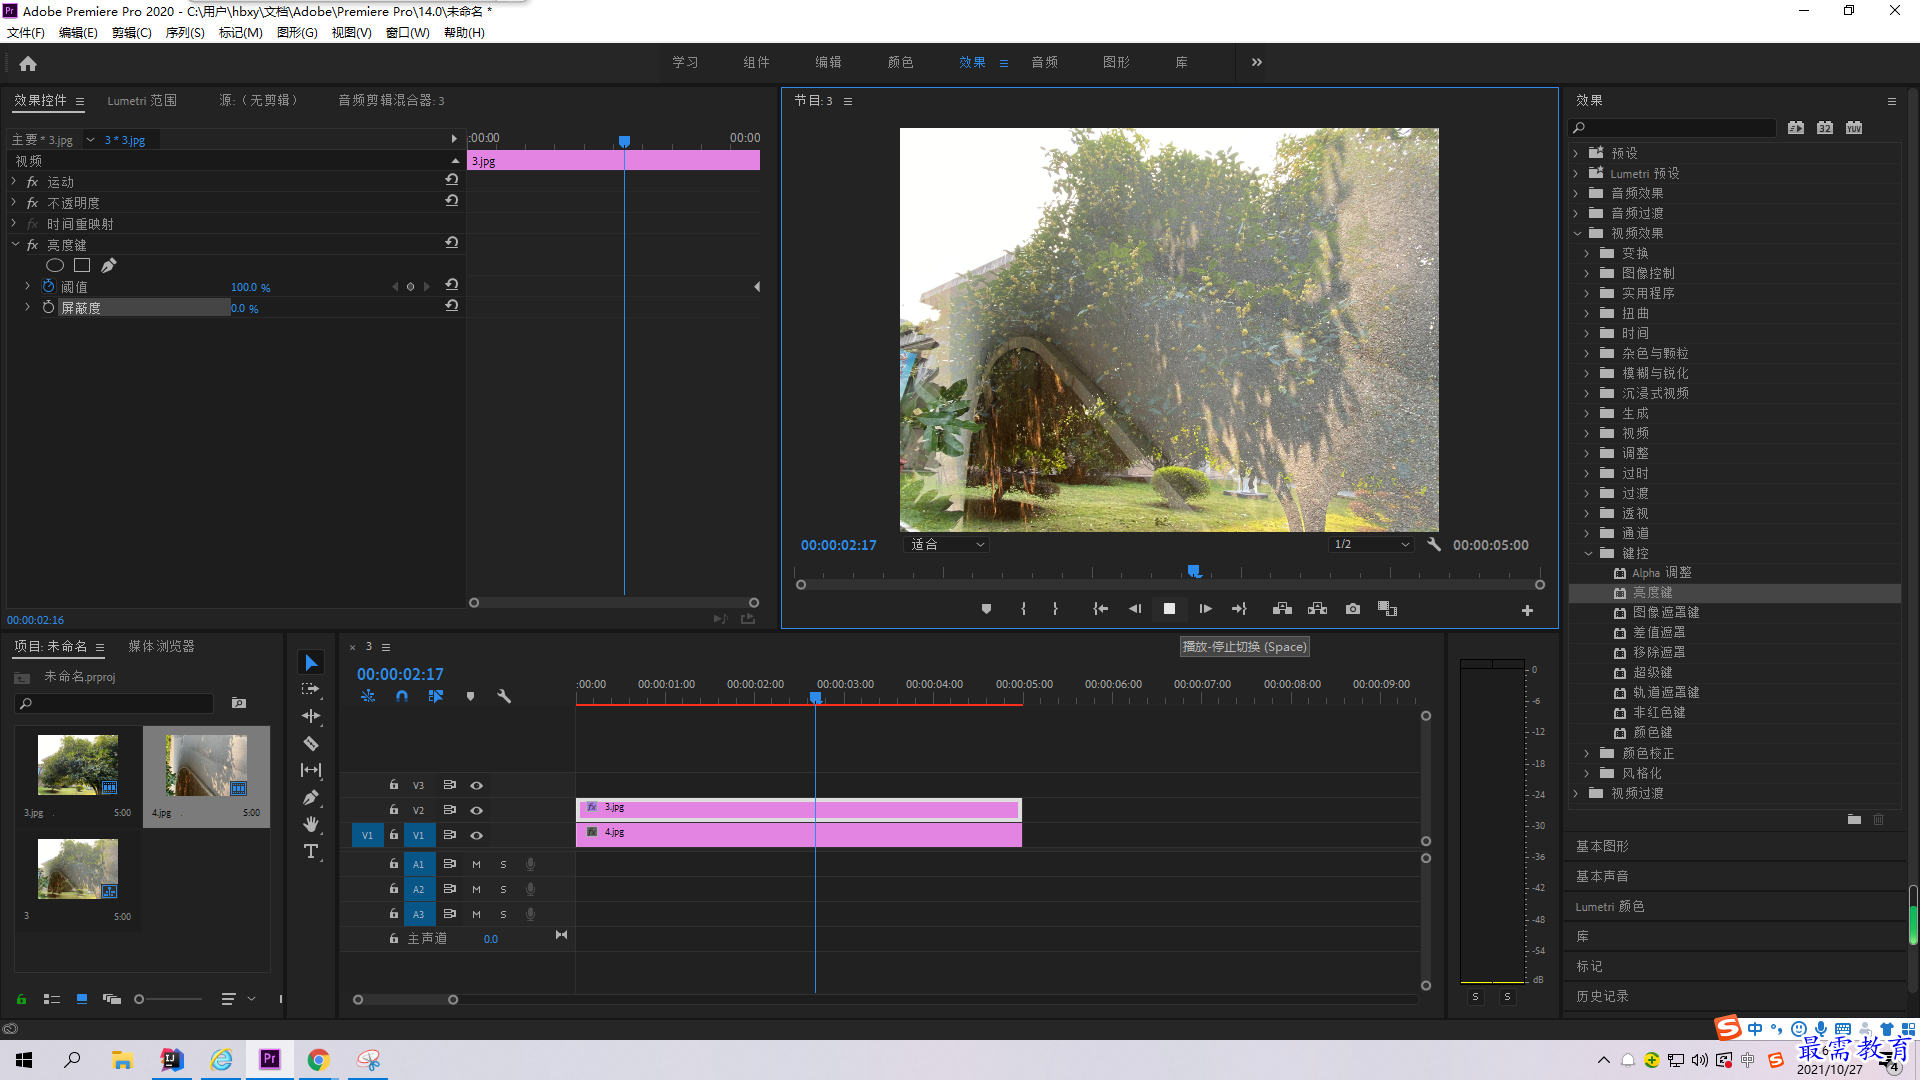This screenshot has height=1080, width=1920.
Task: Choose free draw bezier mask pen
Action: pyautogui.click(x=109, y=265)
